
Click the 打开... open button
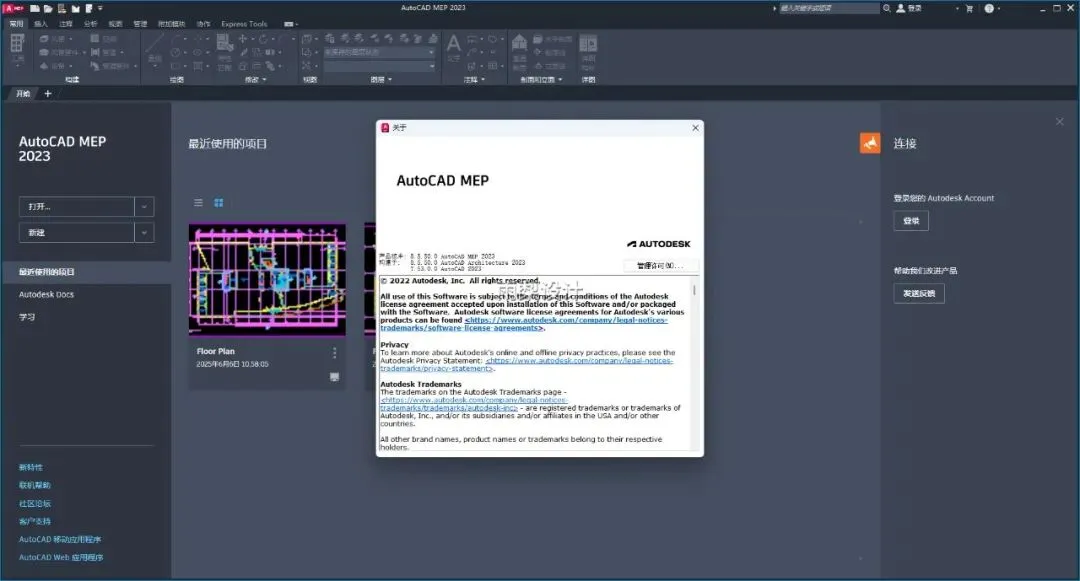click(x=76, y=207)
